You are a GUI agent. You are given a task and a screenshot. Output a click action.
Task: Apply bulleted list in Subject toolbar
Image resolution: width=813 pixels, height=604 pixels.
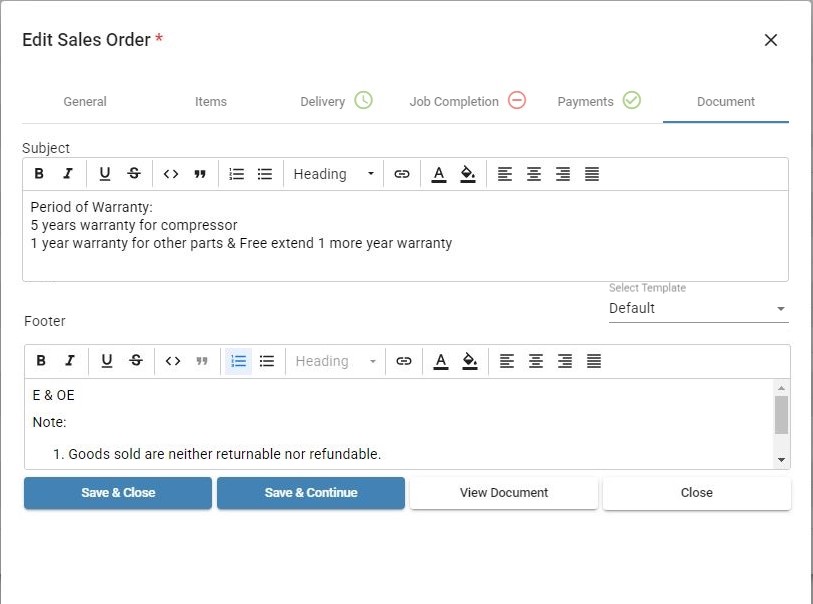click(x=265, y=174)
